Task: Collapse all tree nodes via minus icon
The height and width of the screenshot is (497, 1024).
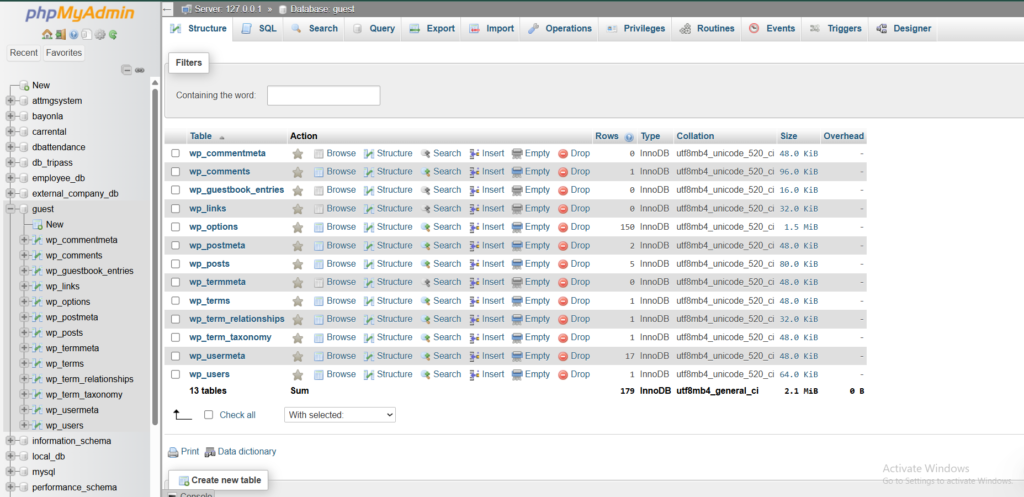Action: pyautogui.click(x=126, y=69)
